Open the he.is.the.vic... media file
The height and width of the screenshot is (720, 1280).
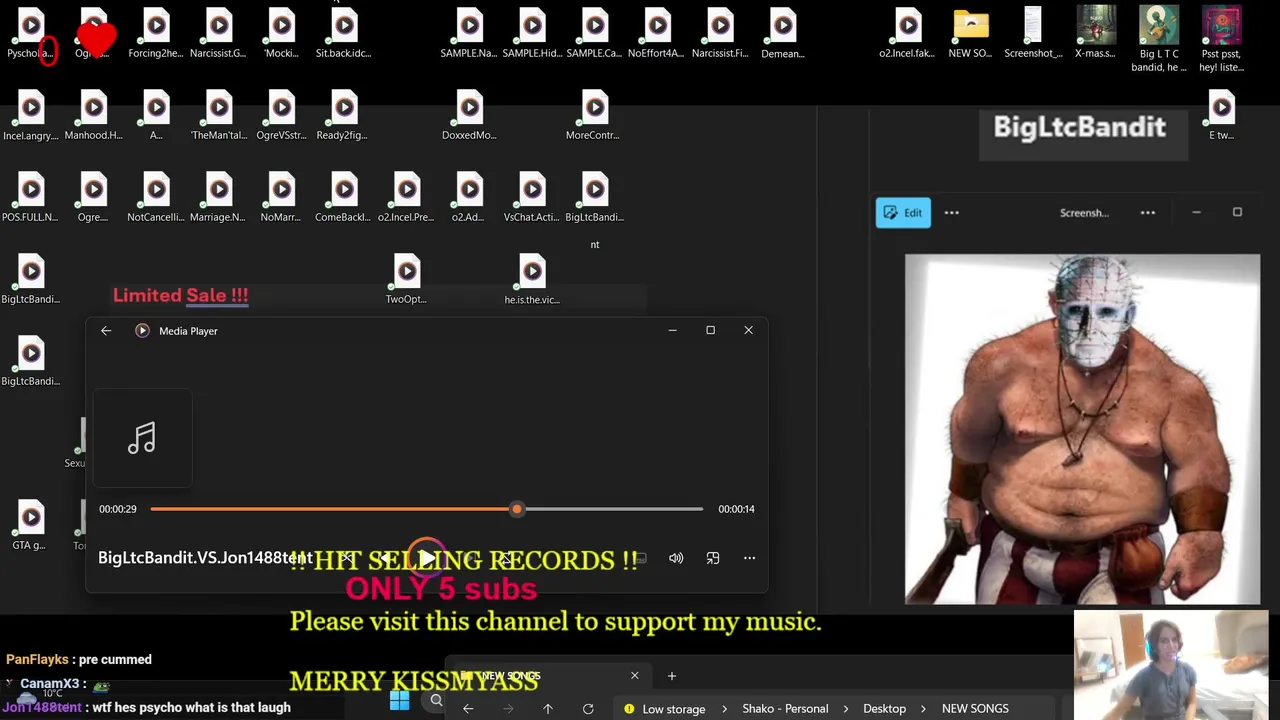point(532,280)
